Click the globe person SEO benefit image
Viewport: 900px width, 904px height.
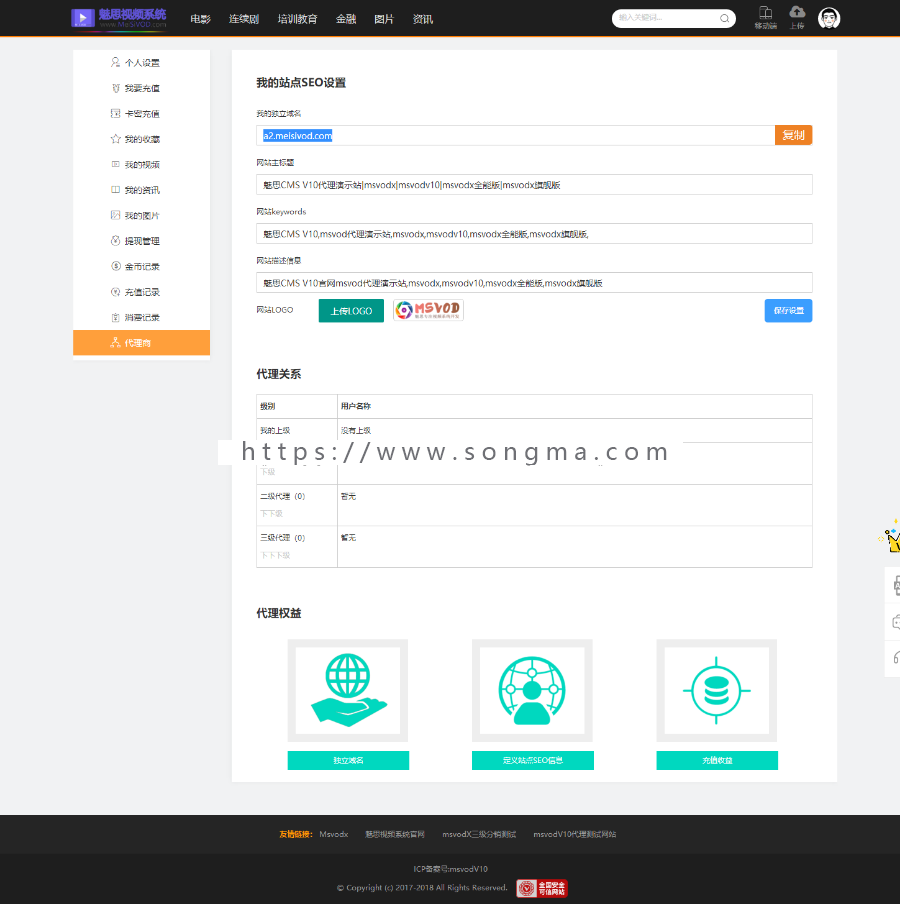[x=532, y=690]
